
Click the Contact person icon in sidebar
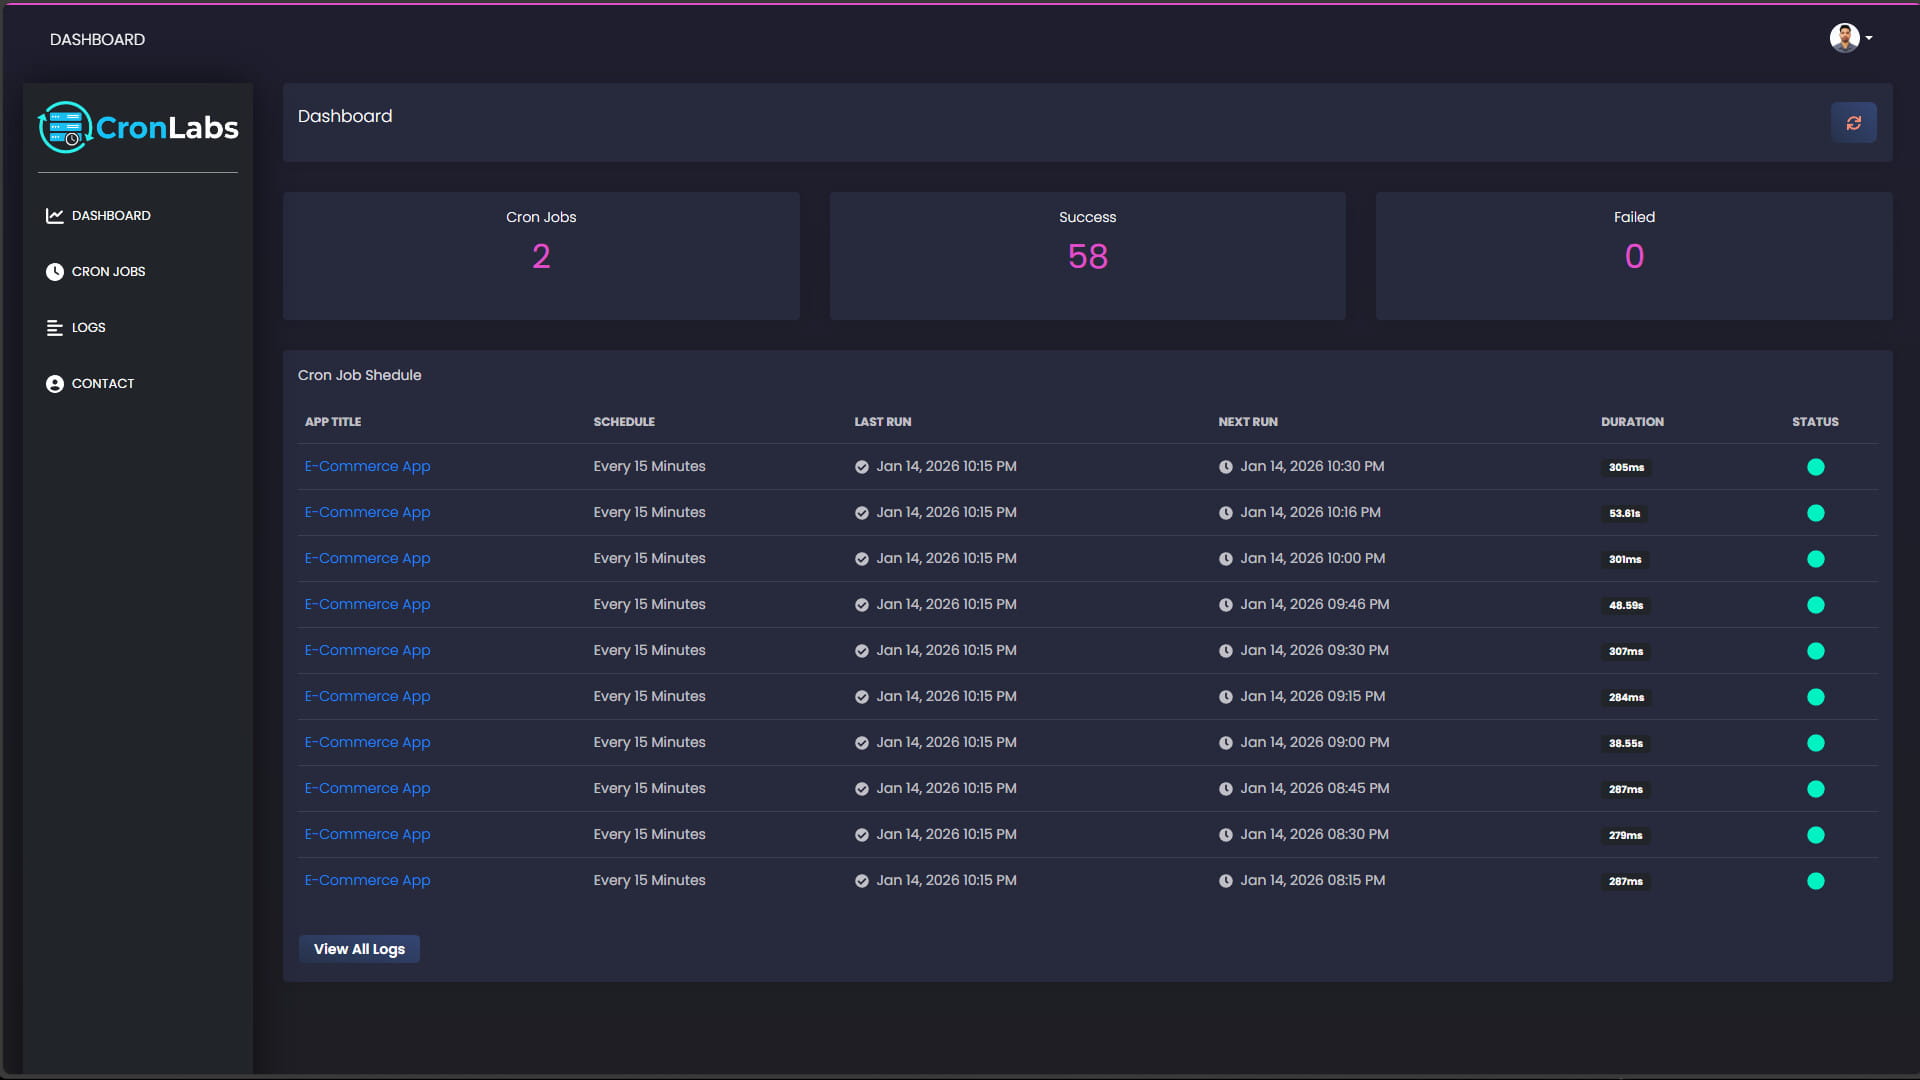[55, 384]
